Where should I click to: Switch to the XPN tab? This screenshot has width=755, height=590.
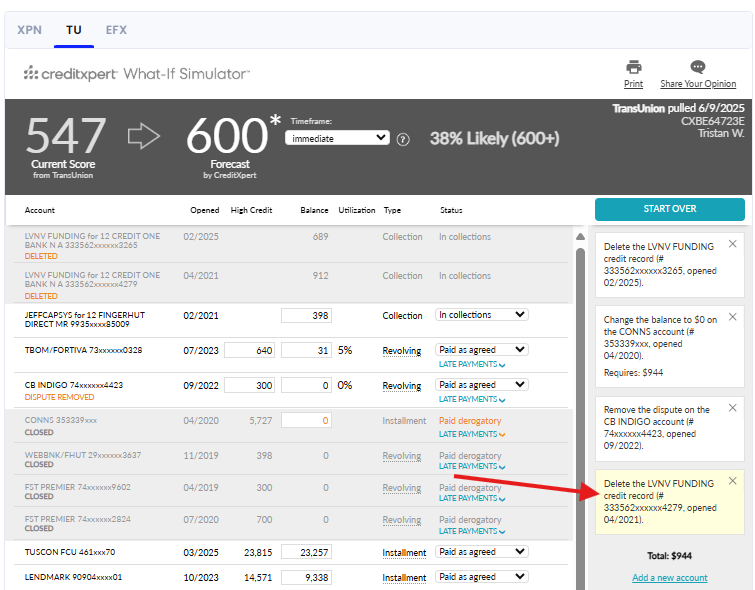coord(30,30)
